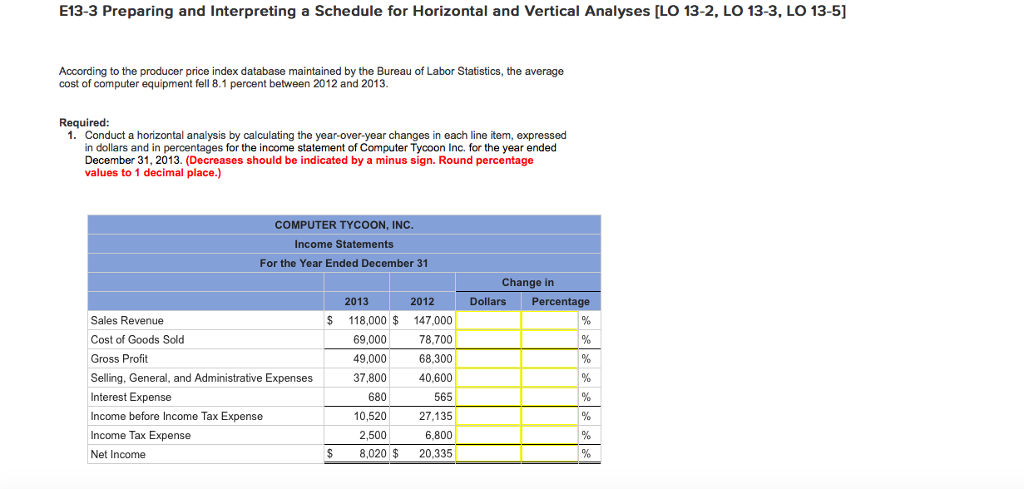Click the 2013 SG&A expenses value 37,800
This screenshot has height=489, width=1024.
point(371,377)
